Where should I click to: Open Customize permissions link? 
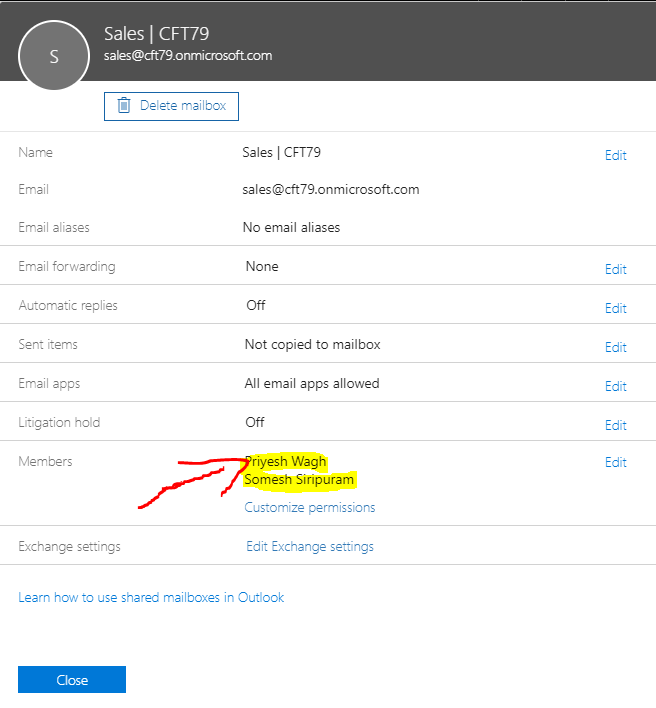(310, 507)
